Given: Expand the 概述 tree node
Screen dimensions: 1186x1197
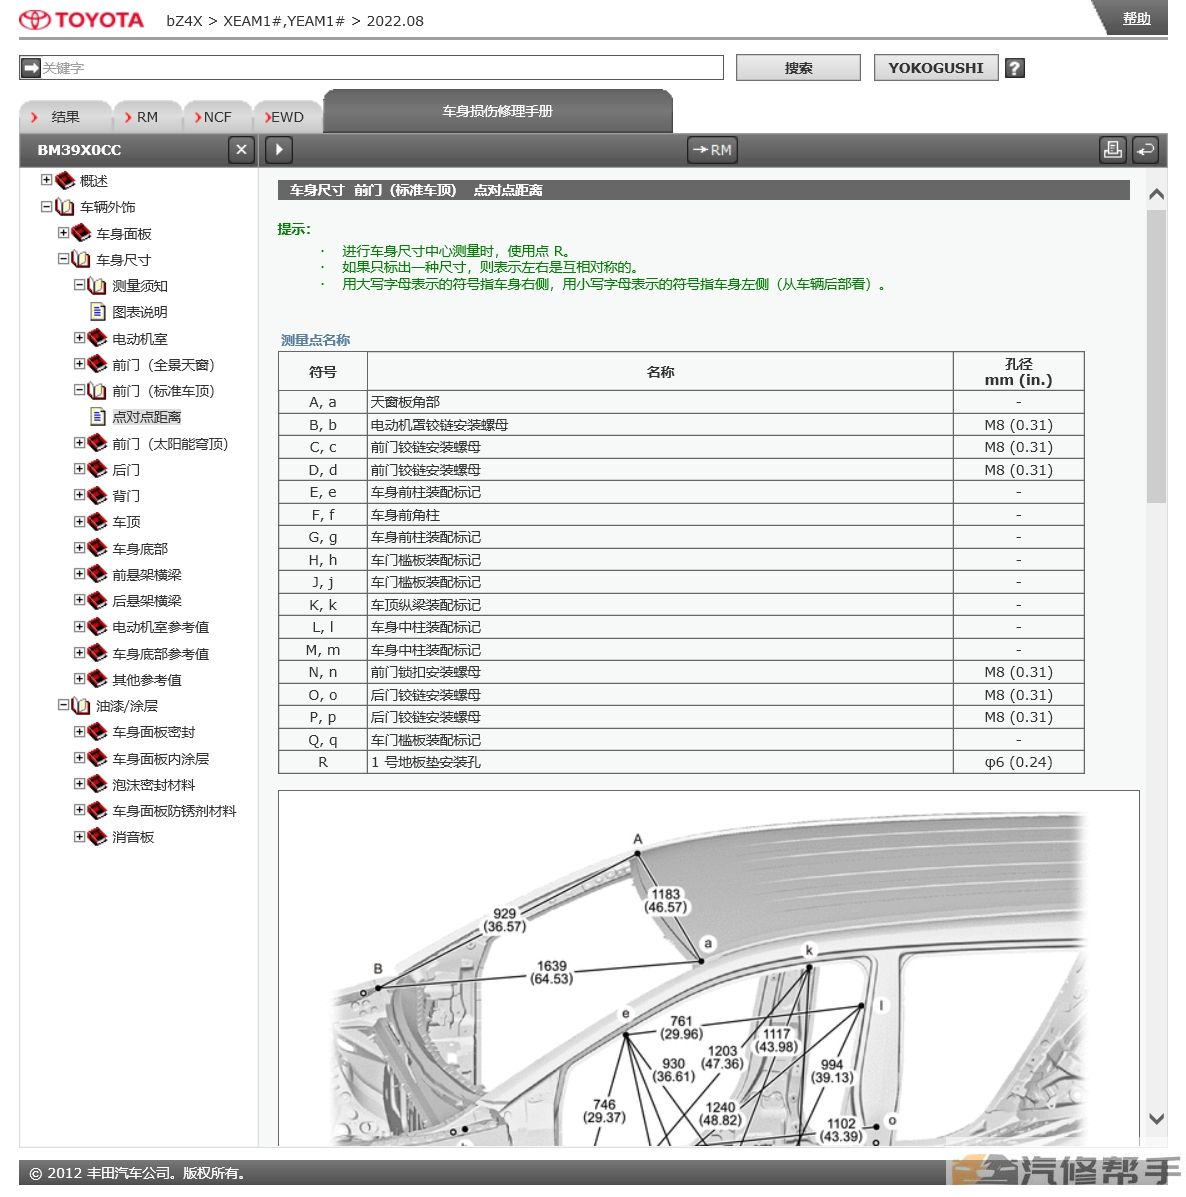Looking at the screenshot, I should 47,180.
